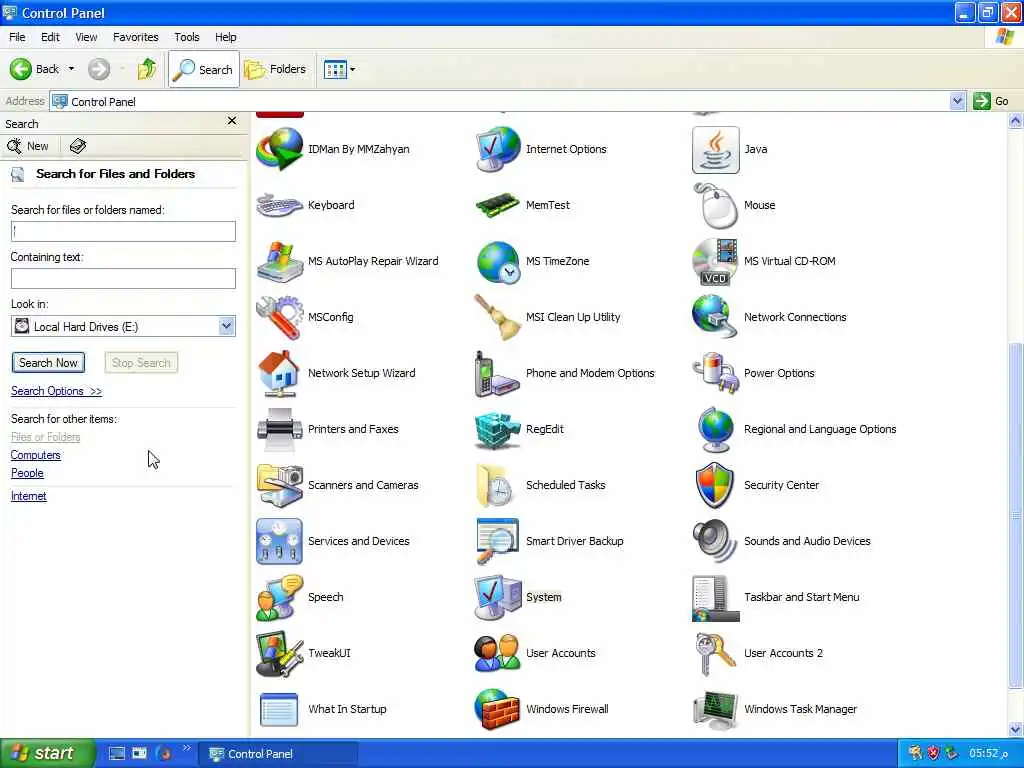Open the Windows Firewall icon

[x=498, y=709]
